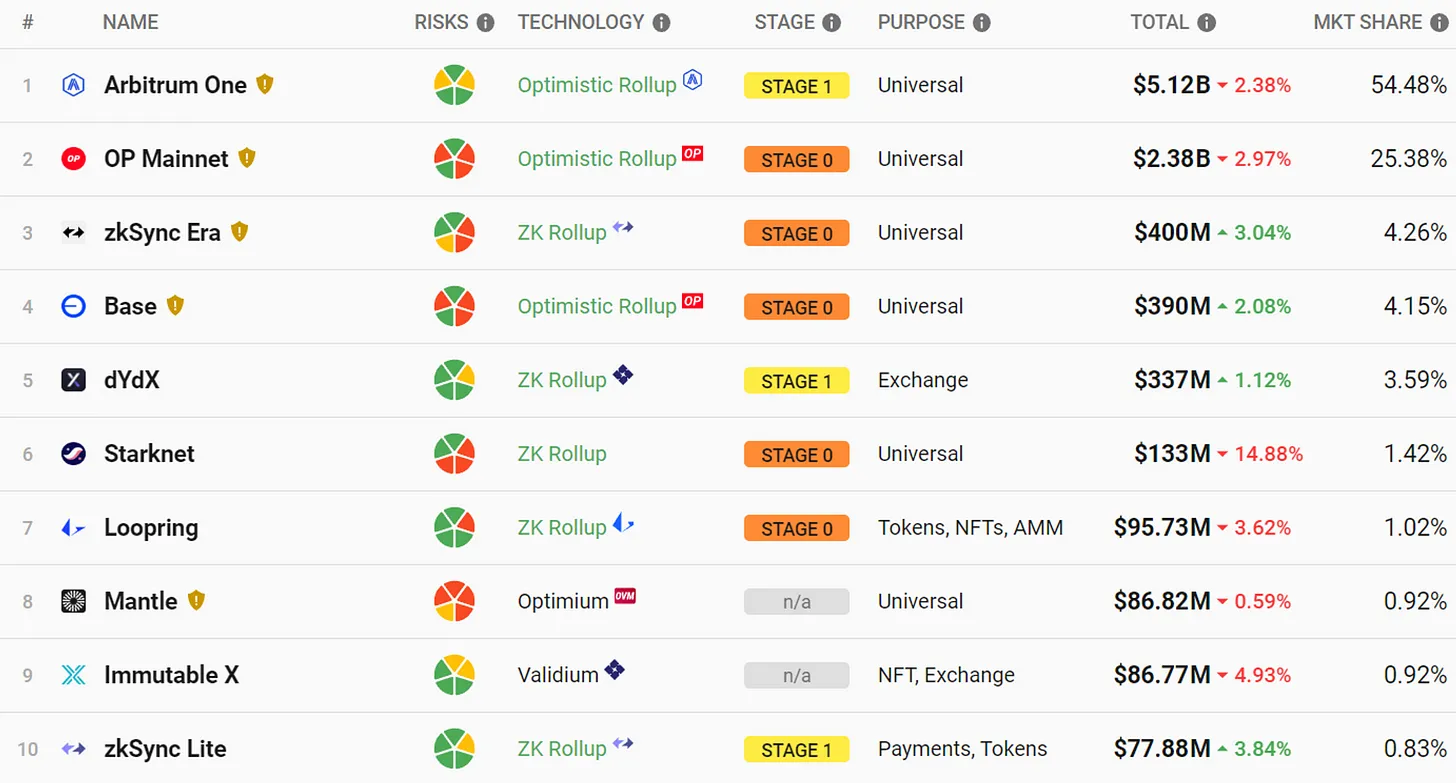Click the info icon next to RISKS

(485, 23)
